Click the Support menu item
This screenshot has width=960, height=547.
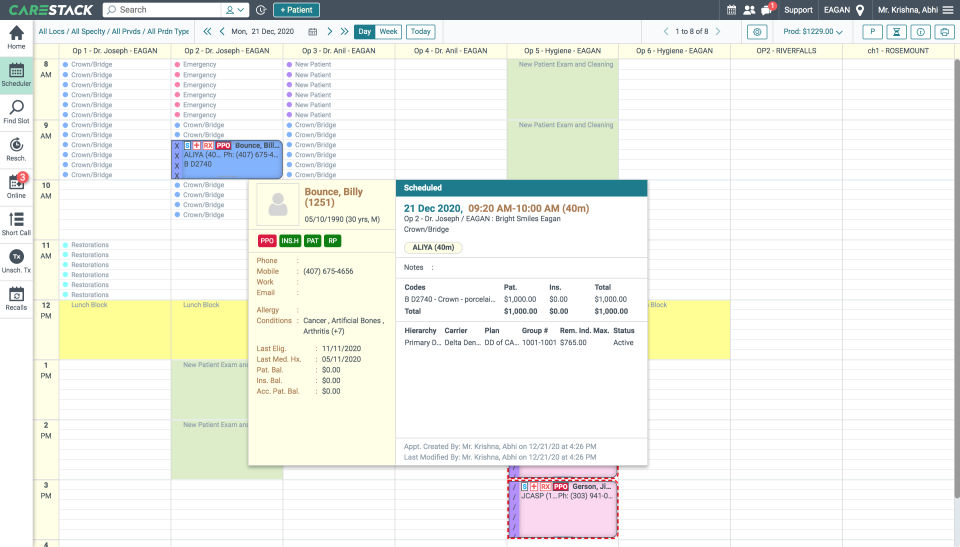pos(798,10)
